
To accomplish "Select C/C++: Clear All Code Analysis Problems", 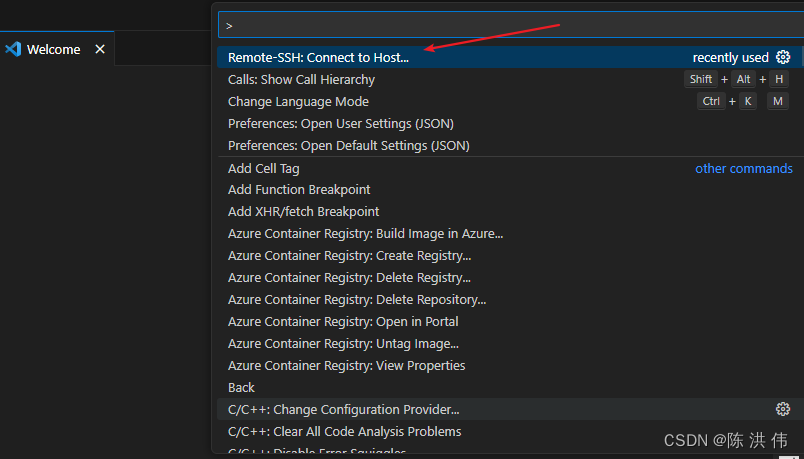I will tap(344, 431).
